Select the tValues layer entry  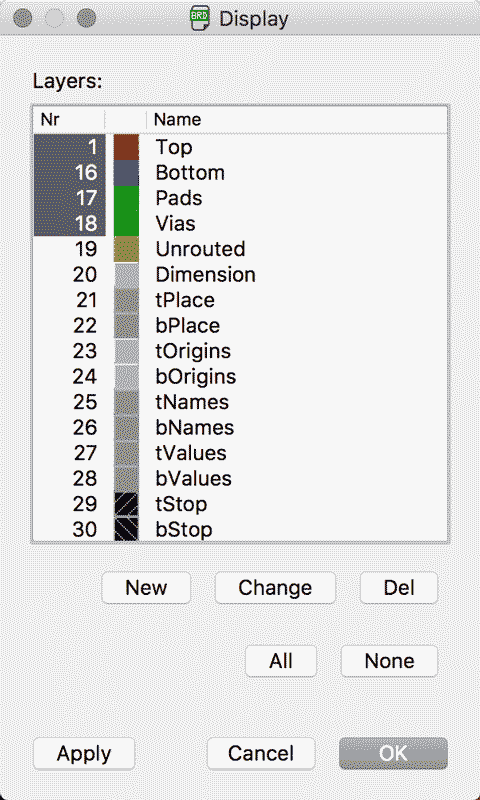pos(240,453)
